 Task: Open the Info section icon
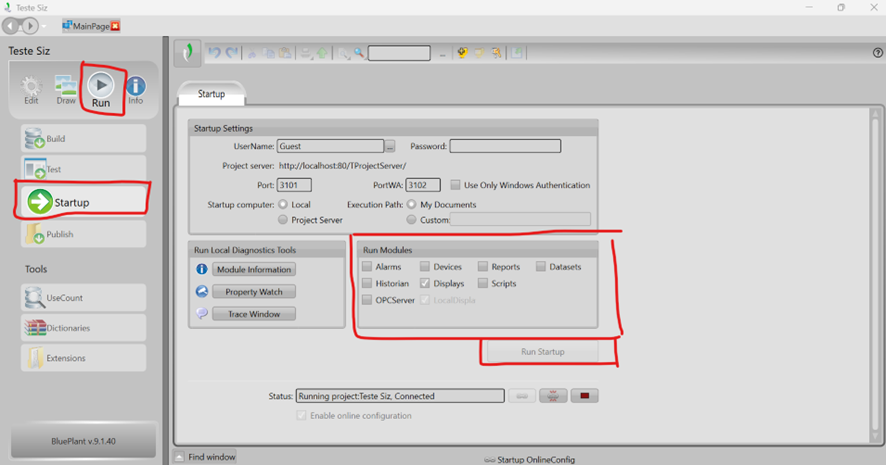135,88
